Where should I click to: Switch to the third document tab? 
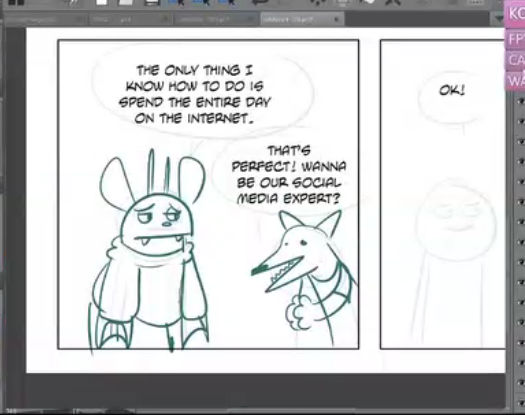(214, 19)
